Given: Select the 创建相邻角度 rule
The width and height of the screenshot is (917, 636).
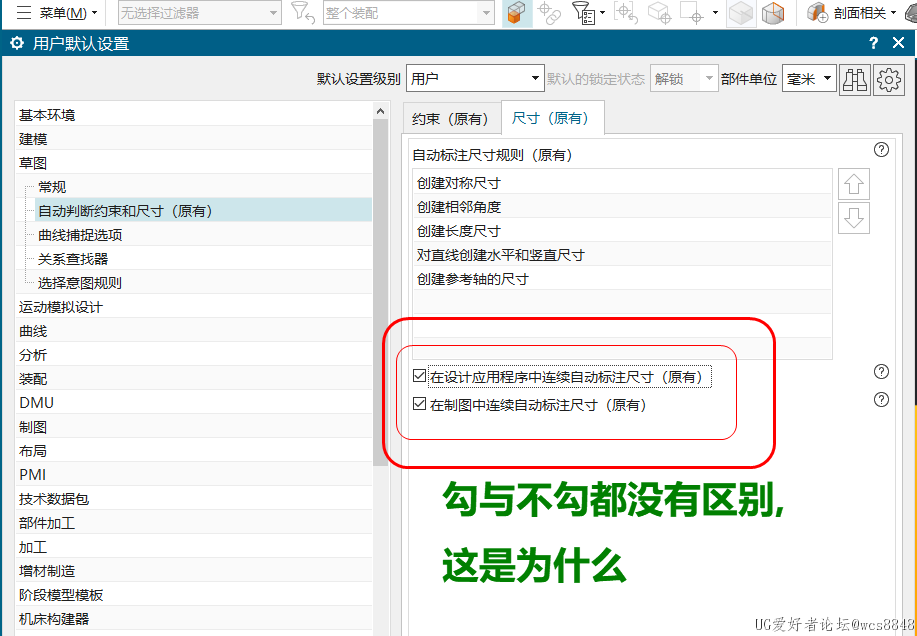Looking at the screenshot, I should pos(622,207).
